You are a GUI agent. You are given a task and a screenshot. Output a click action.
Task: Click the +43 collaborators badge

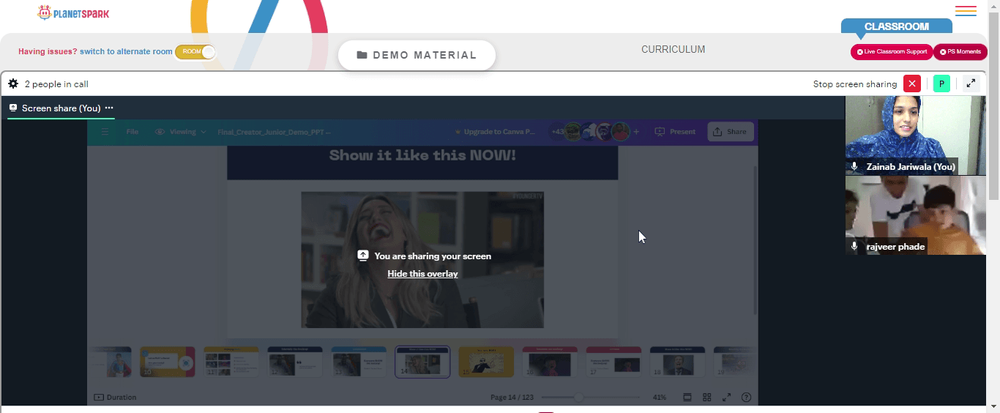tap(557, 132)
